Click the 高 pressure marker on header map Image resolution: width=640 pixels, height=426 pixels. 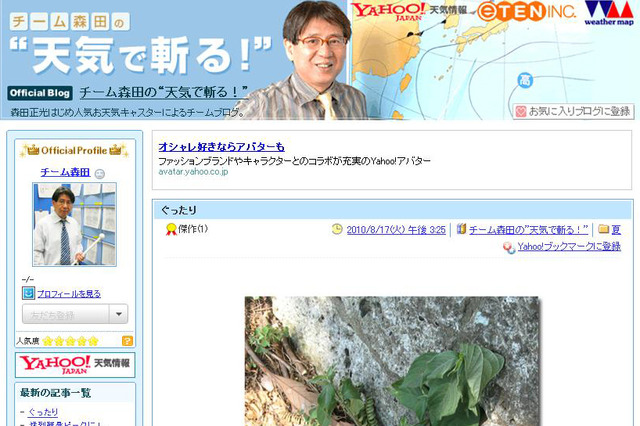(x=525, y=80)
